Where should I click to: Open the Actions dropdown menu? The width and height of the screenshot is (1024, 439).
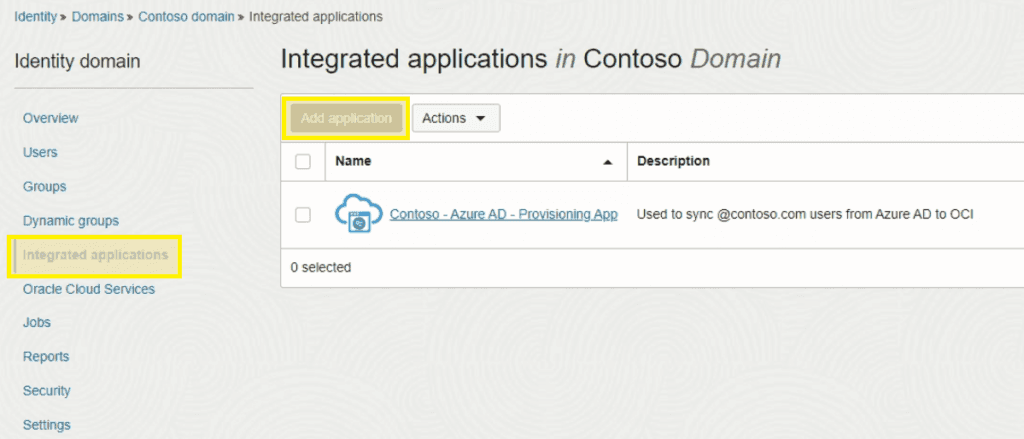(456, 118)
